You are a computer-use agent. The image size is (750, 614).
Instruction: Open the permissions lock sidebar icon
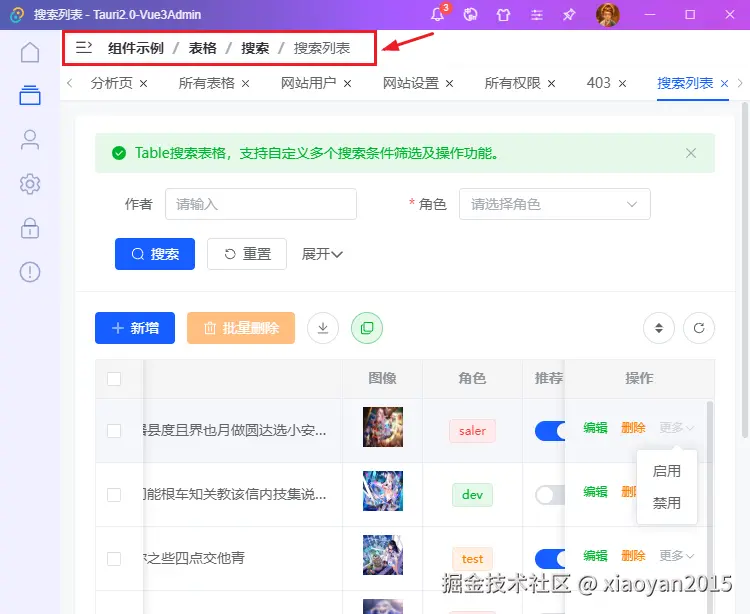tap(30, 228)
